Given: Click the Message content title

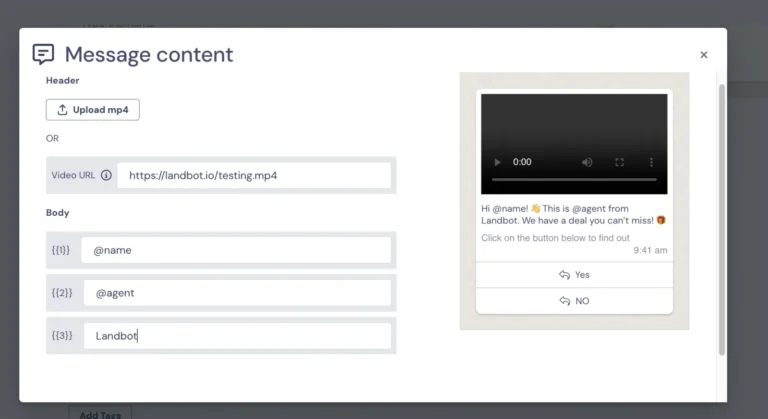Looking at the screenshot, I should (x=149, y=54).
